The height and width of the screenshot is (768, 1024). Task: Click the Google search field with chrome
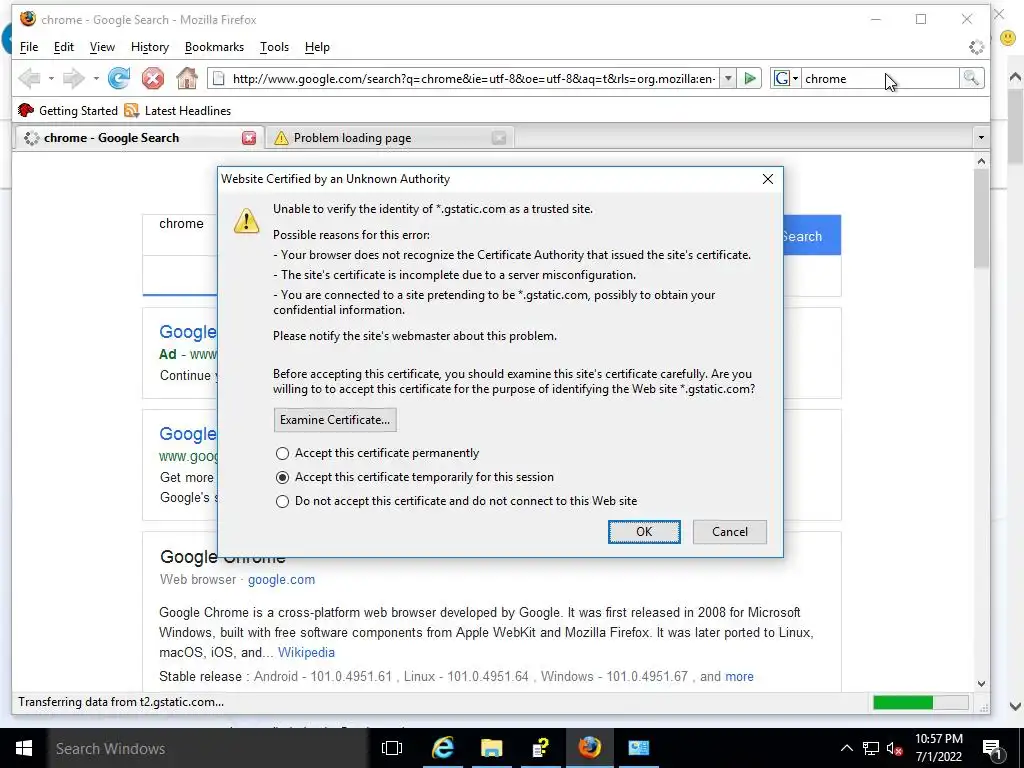[181, 223]
